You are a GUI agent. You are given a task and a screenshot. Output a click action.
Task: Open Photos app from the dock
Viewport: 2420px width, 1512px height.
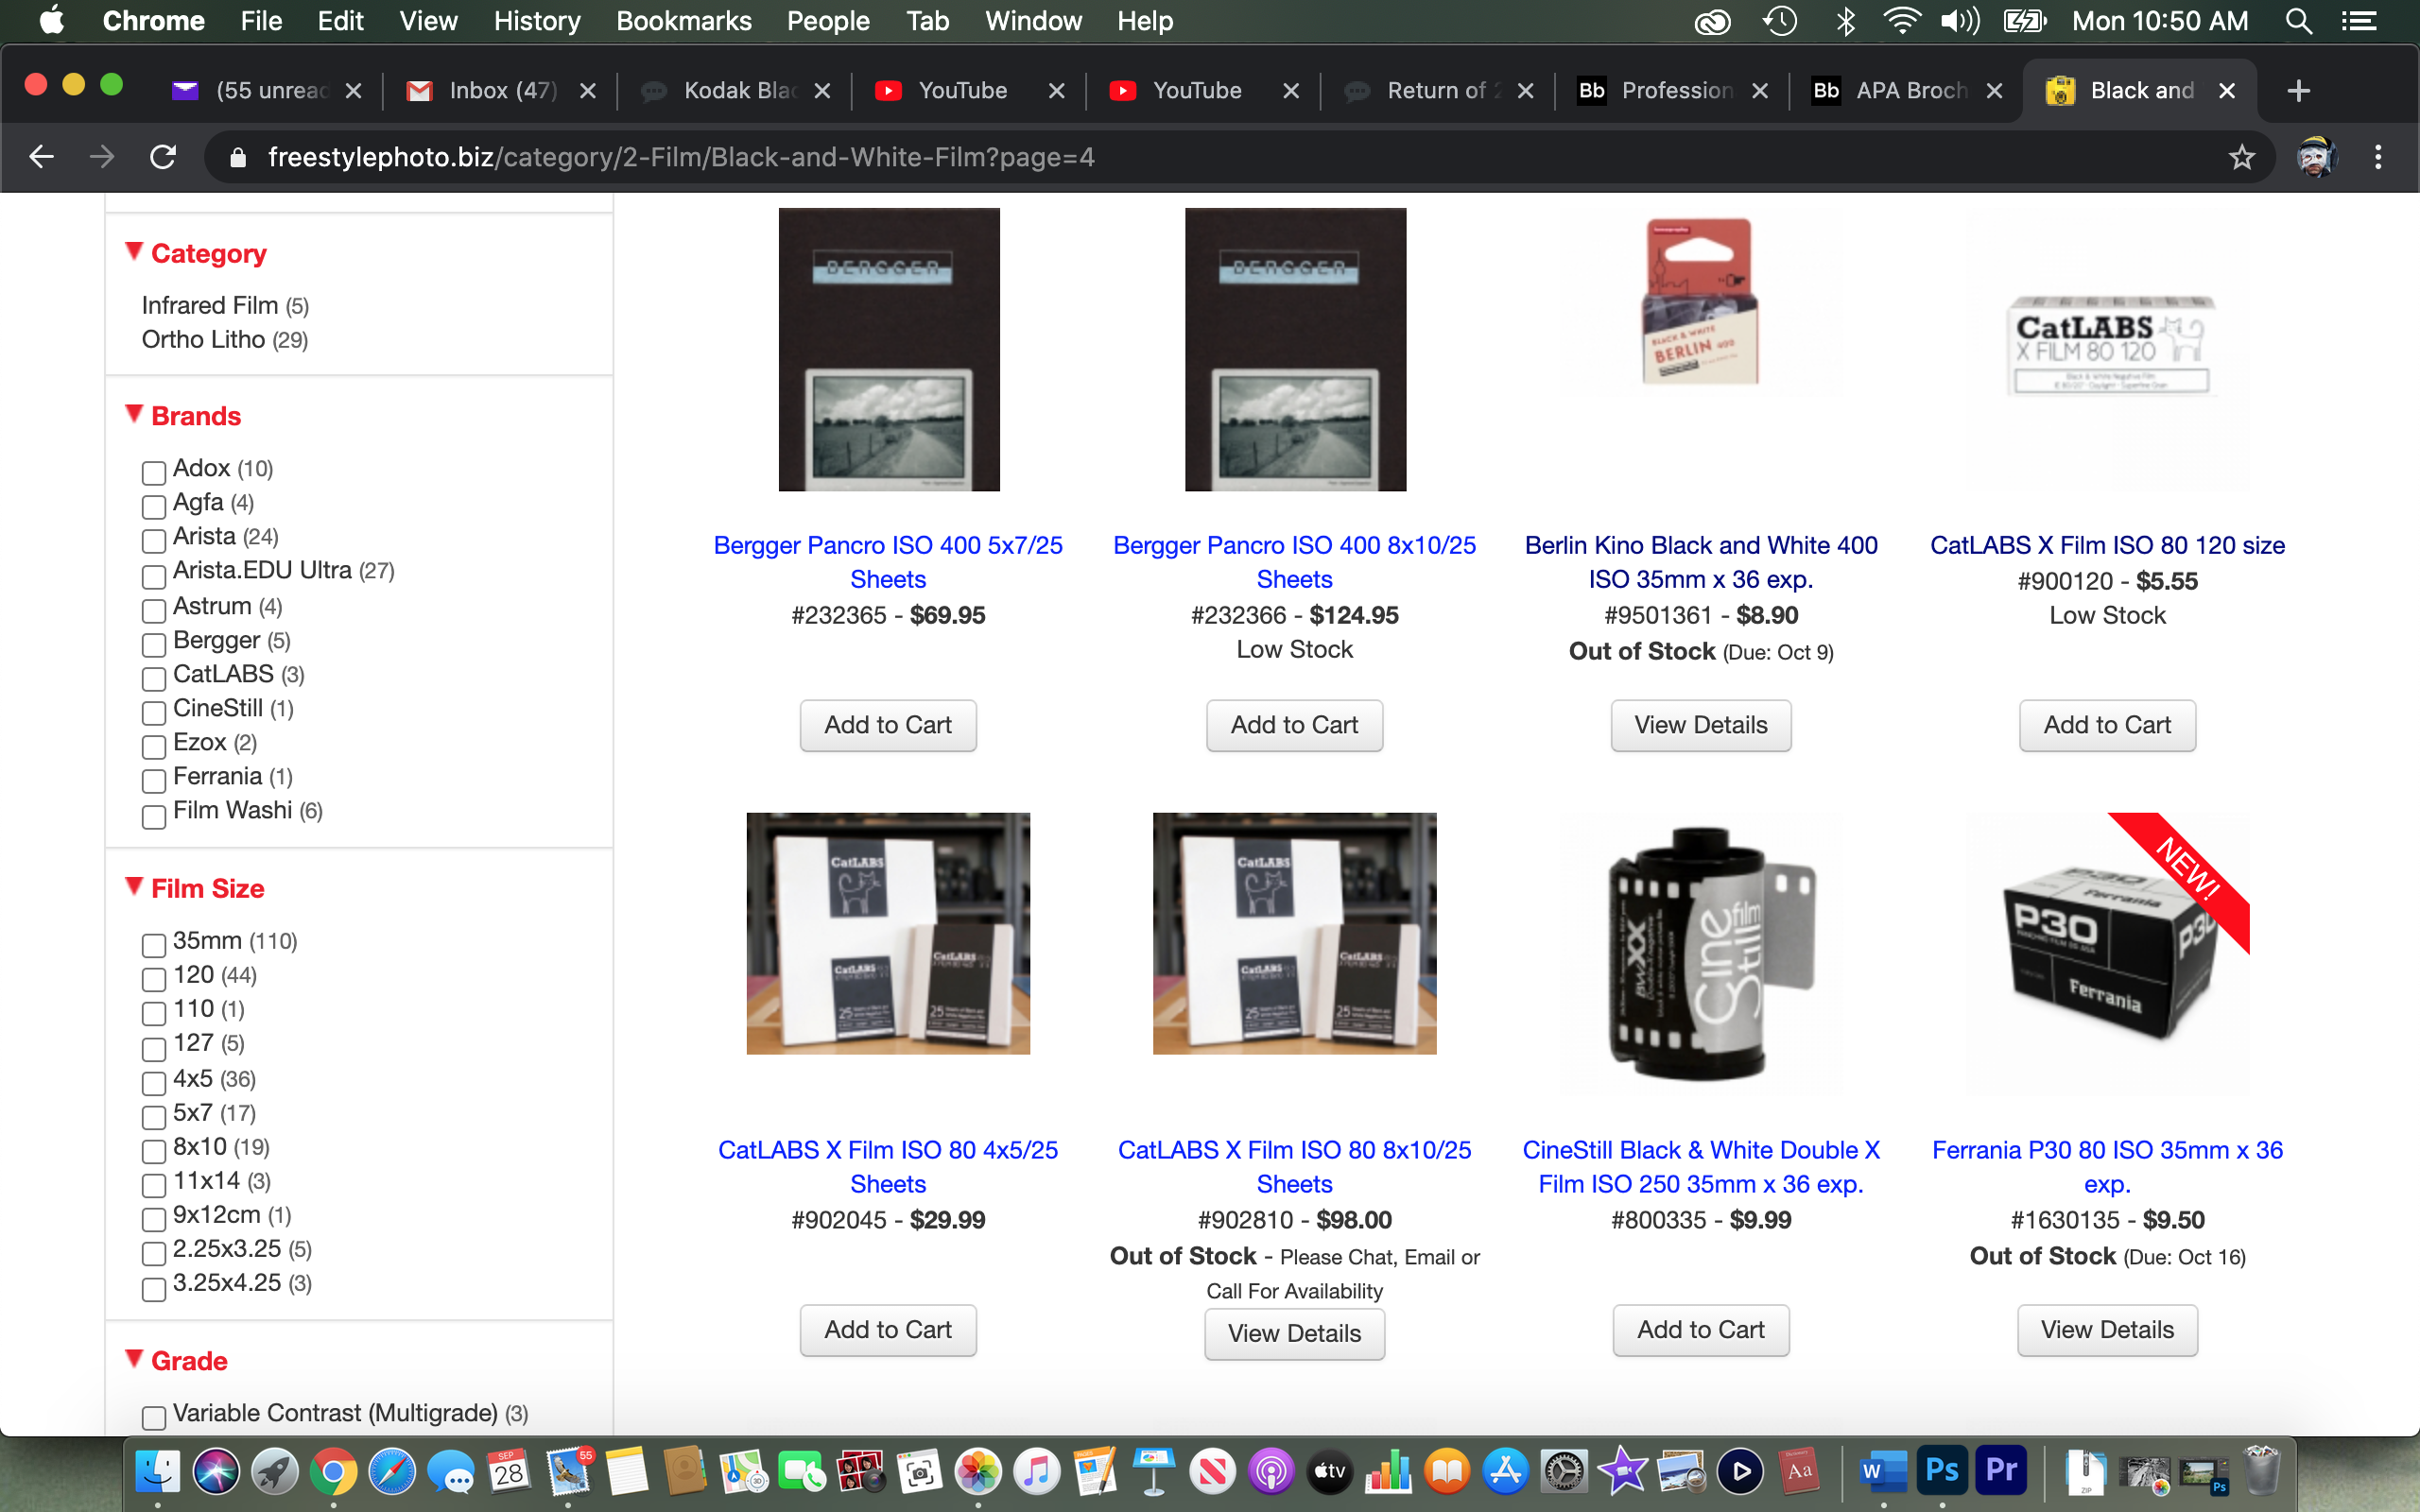tap(977, 1471)
